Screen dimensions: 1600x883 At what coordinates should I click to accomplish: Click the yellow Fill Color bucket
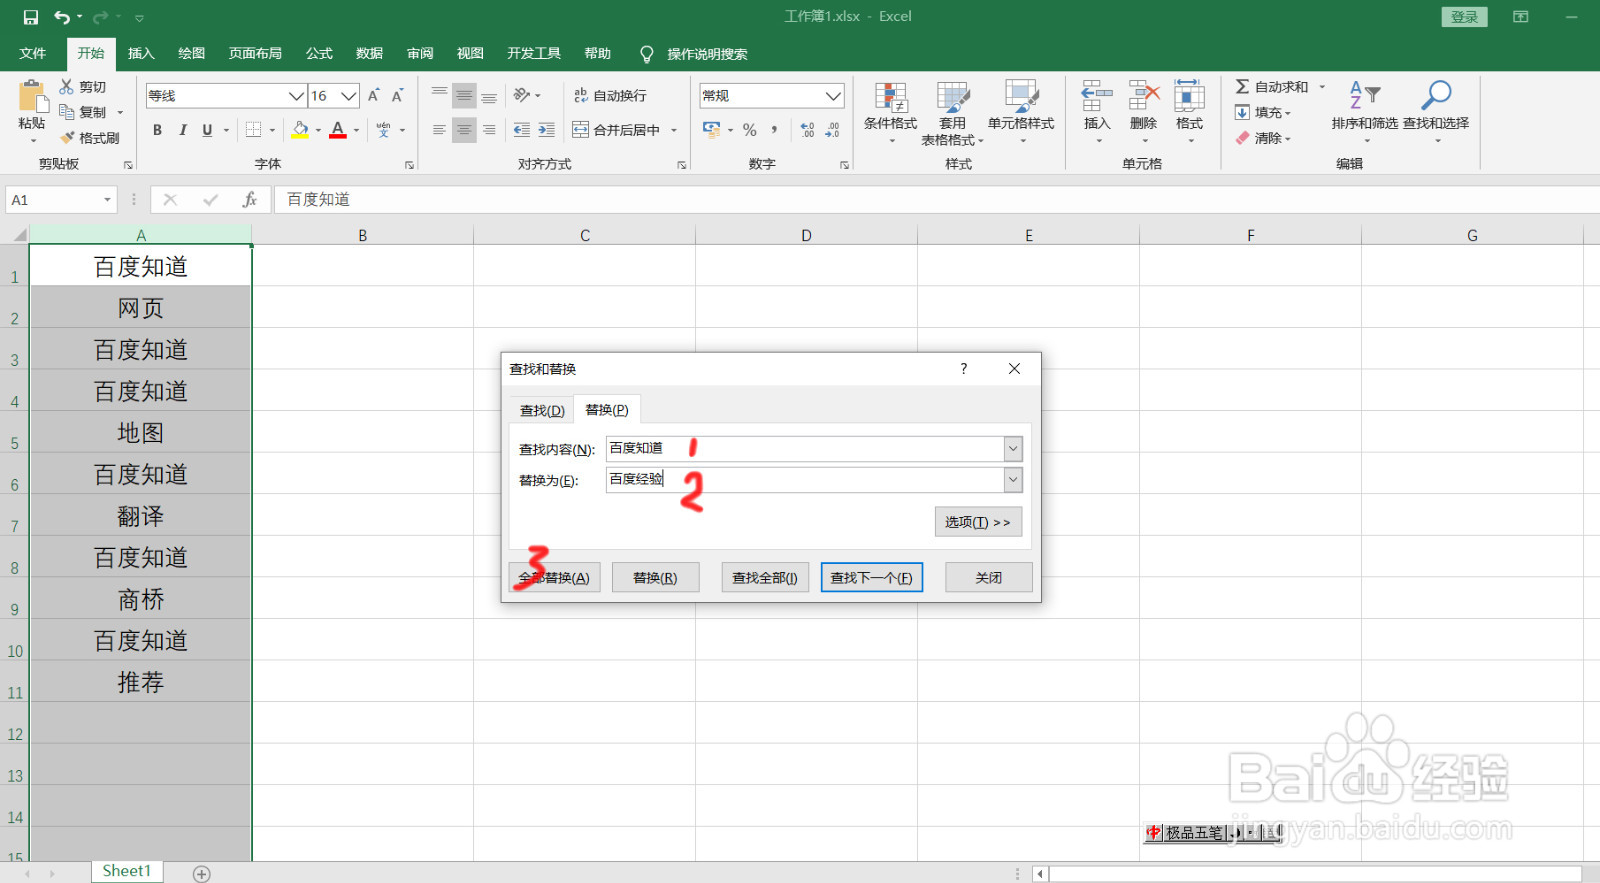[300, 130]
